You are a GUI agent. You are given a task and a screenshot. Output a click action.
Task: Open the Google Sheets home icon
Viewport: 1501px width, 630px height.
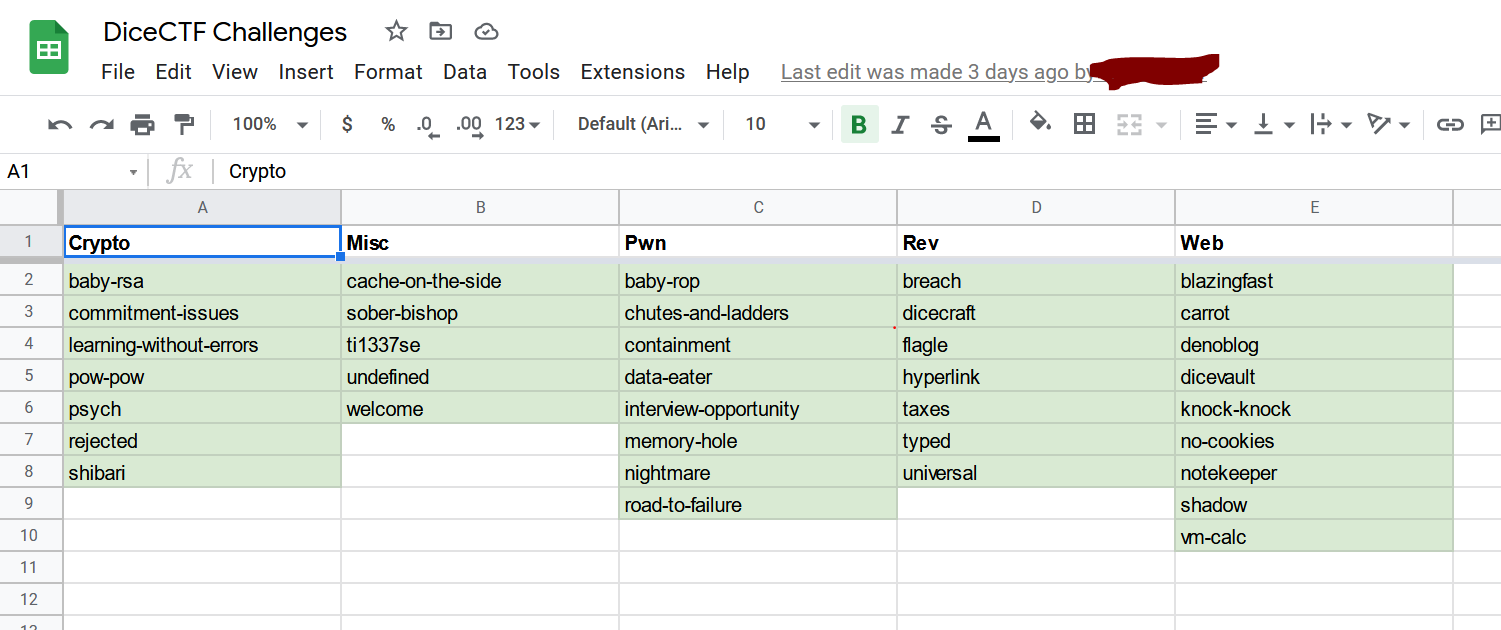coord(48,49)
